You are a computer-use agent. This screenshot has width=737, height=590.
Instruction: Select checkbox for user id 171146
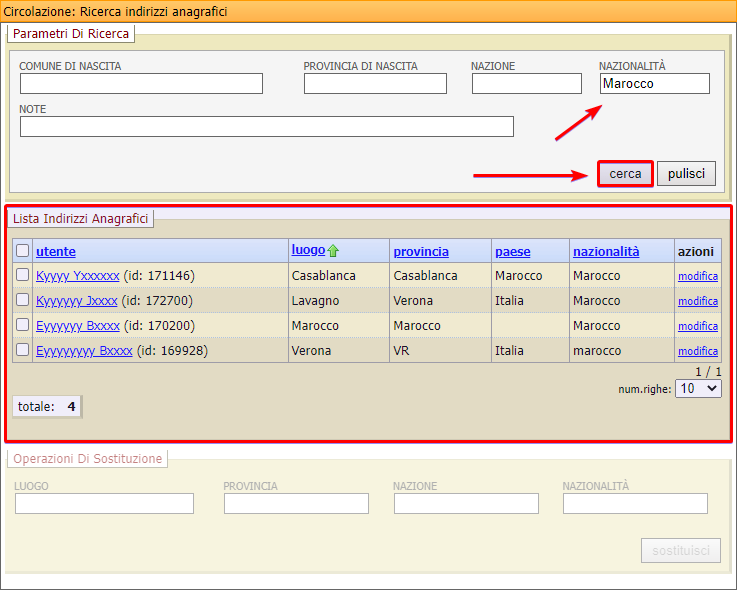tap(23, 275)
